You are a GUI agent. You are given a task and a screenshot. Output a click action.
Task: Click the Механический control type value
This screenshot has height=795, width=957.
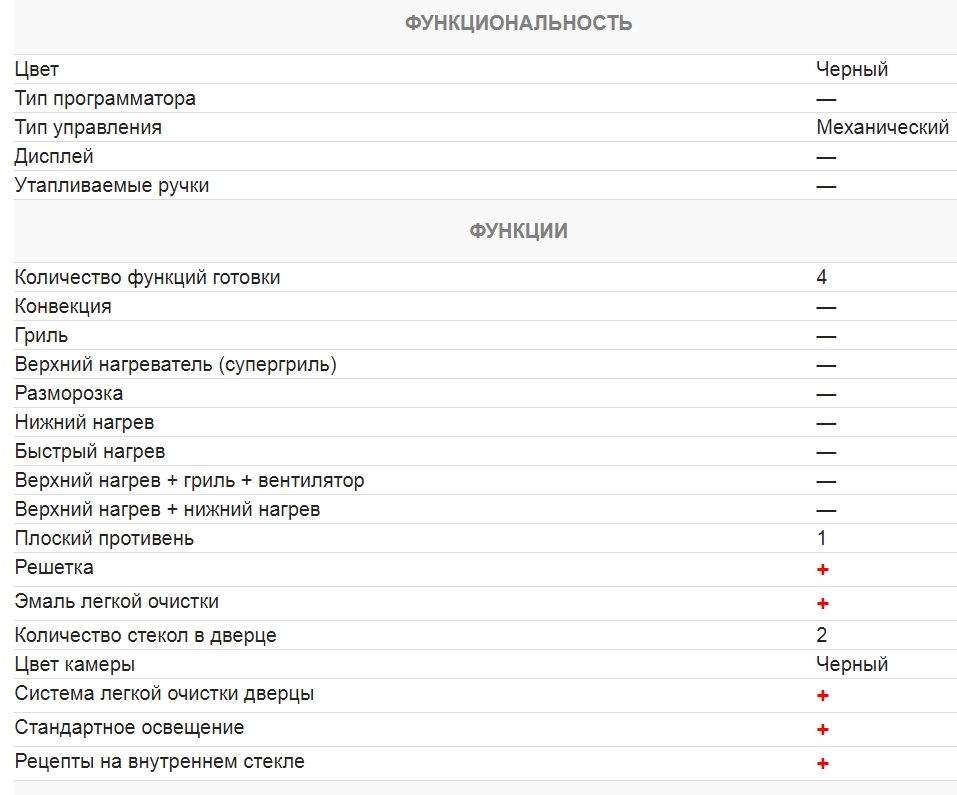pos(882,127)
